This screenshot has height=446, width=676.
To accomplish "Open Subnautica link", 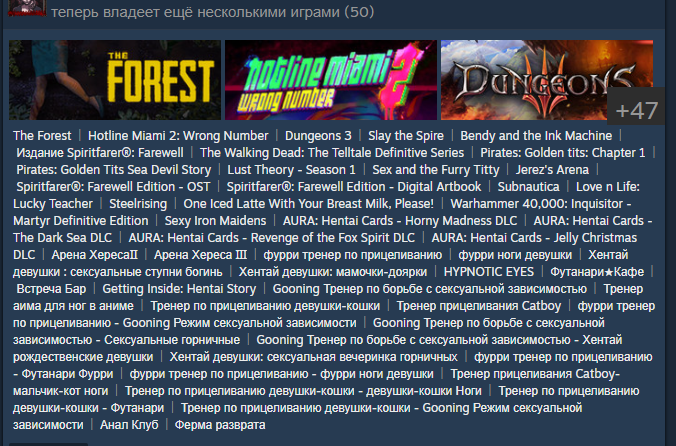I will point(529,187).
